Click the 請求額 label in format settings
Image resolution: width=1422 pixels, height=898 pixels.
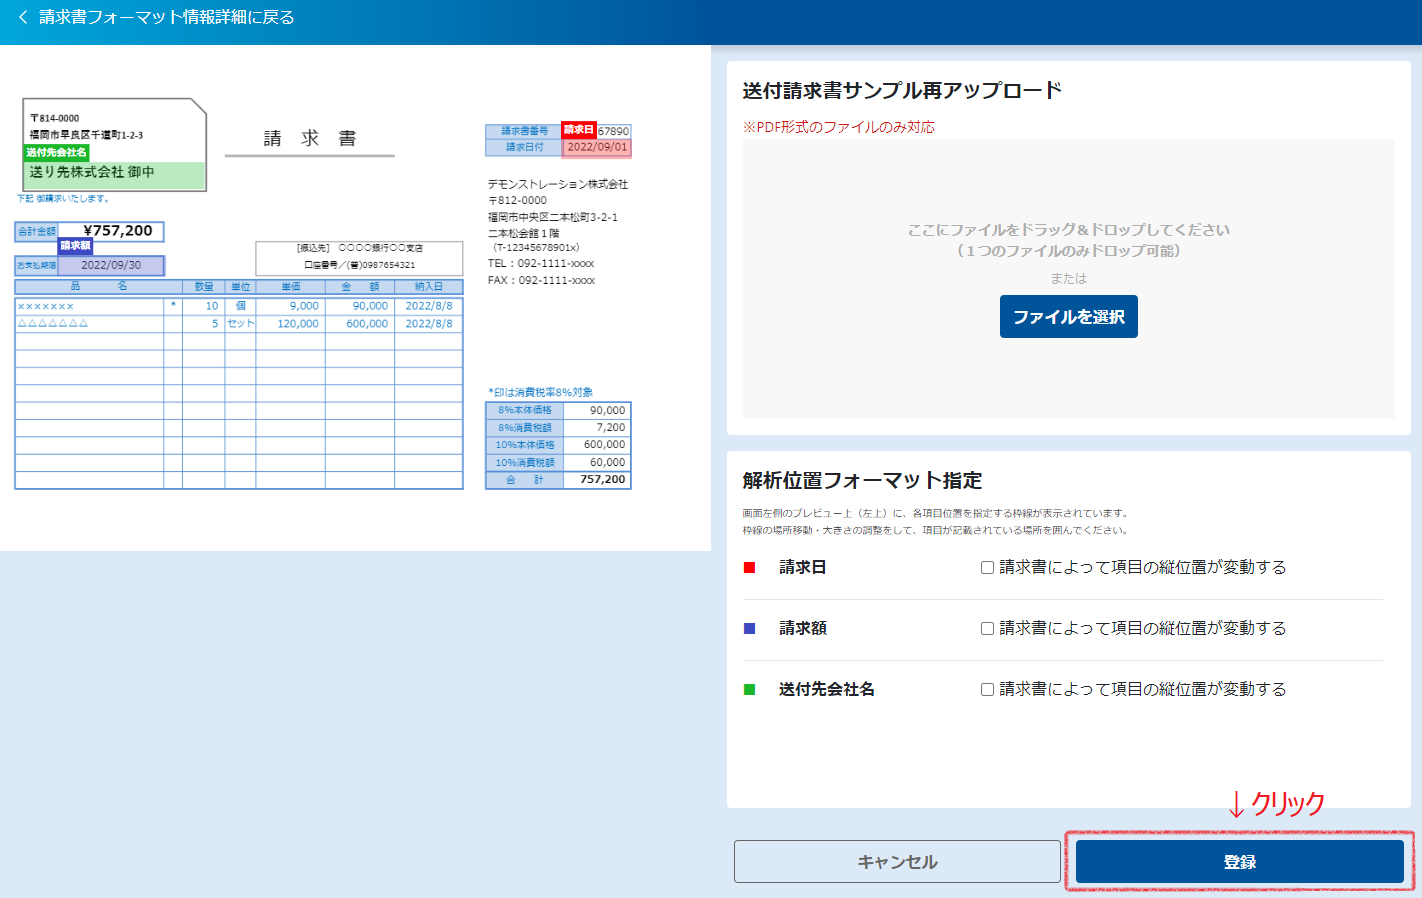pos(803,628)
